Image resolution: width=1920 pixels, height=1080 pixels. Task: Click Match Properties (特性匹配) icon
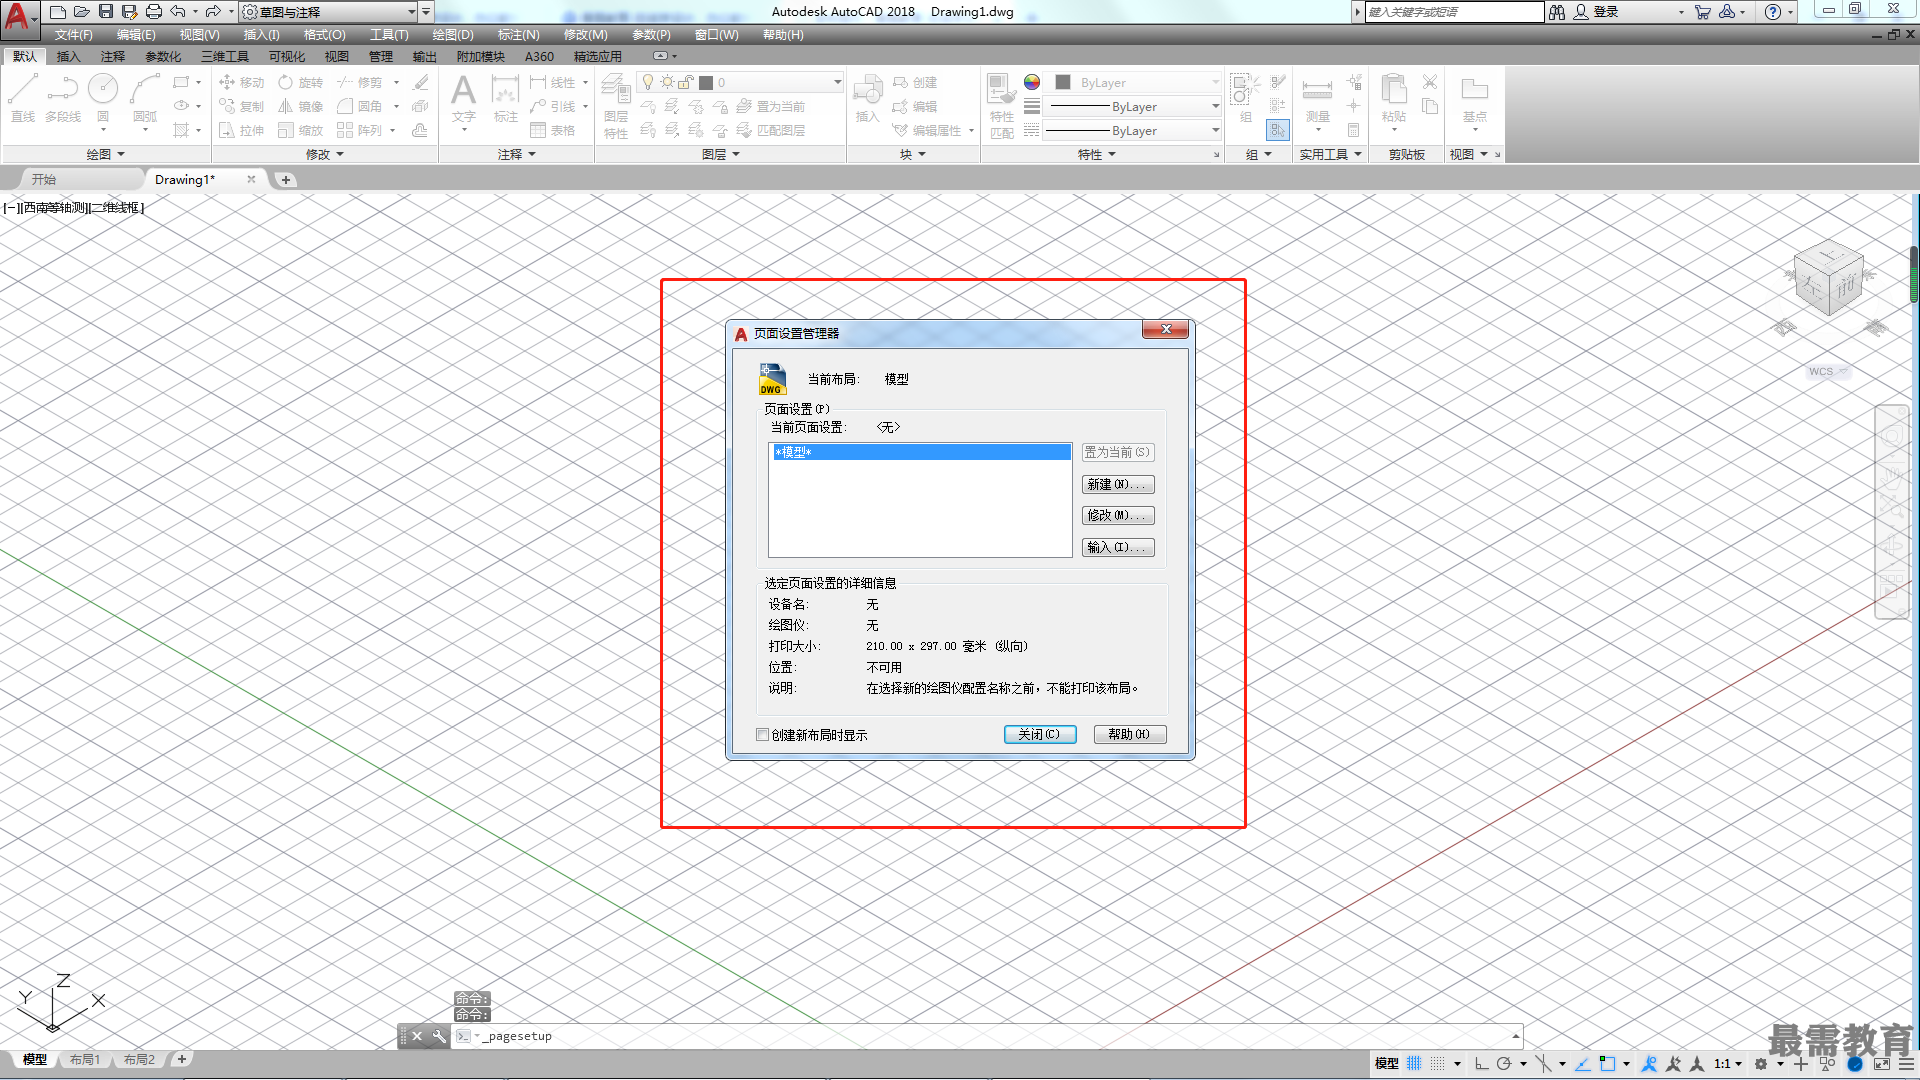1001,105
